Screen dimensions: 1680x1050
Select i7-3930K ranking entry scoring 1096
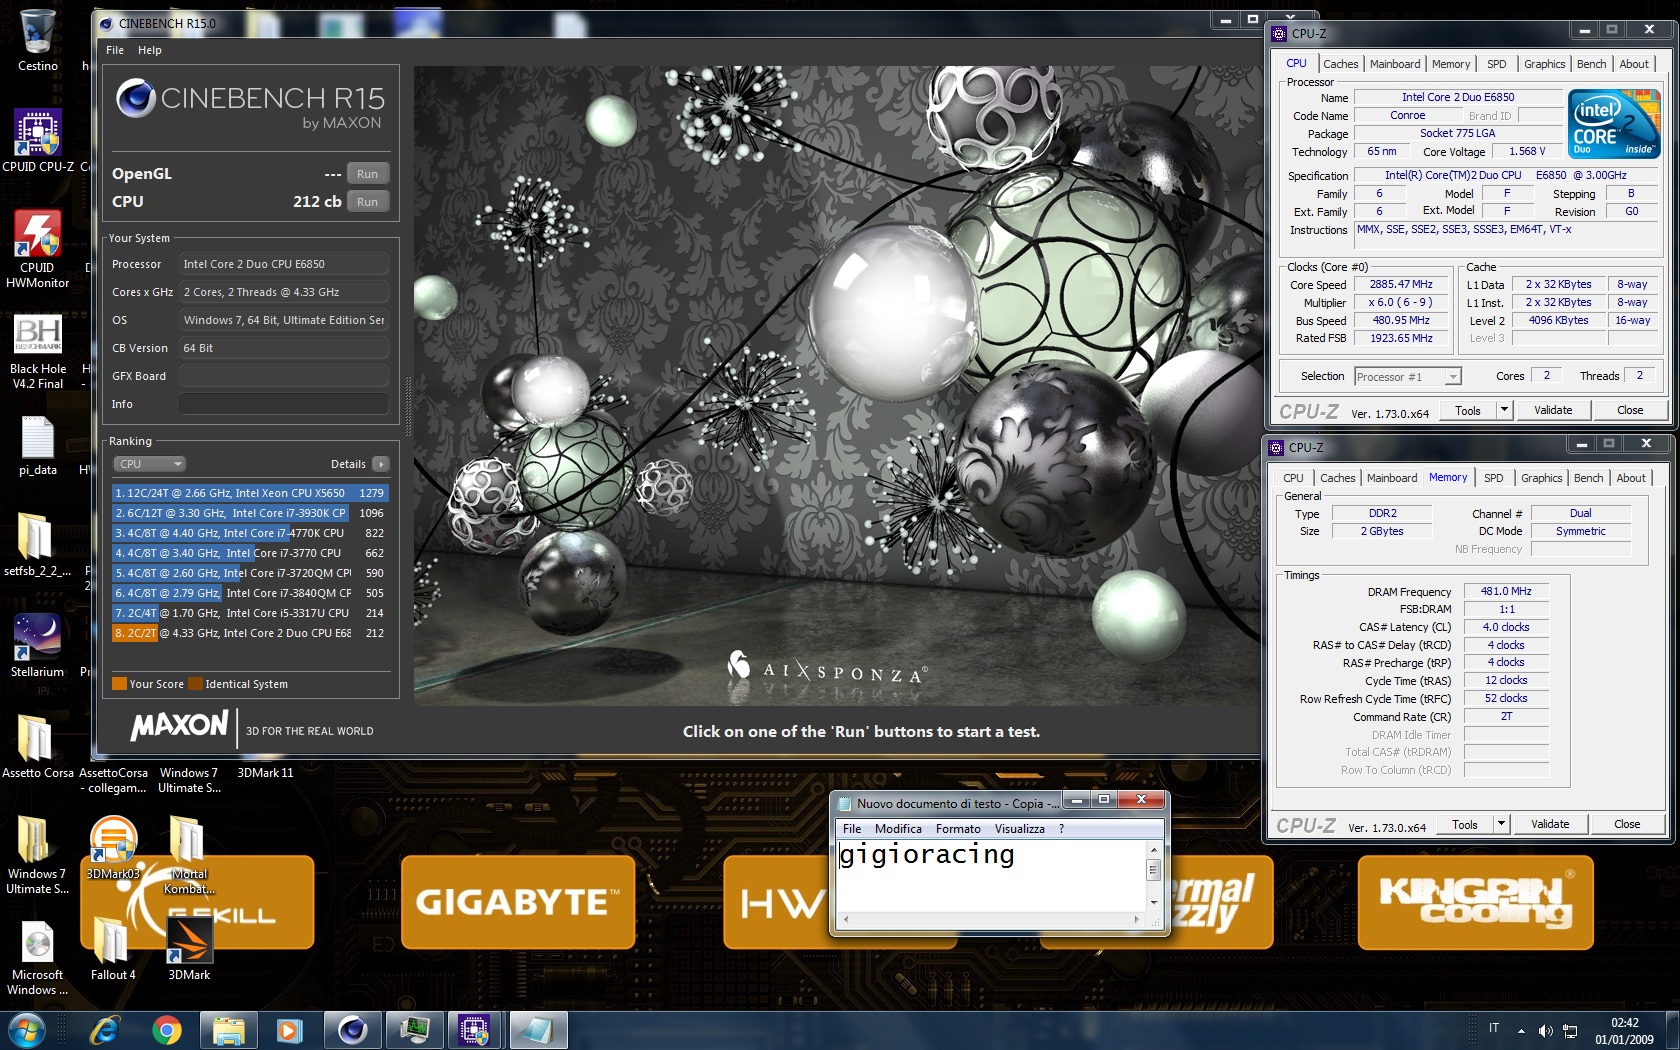coord(250,513)
